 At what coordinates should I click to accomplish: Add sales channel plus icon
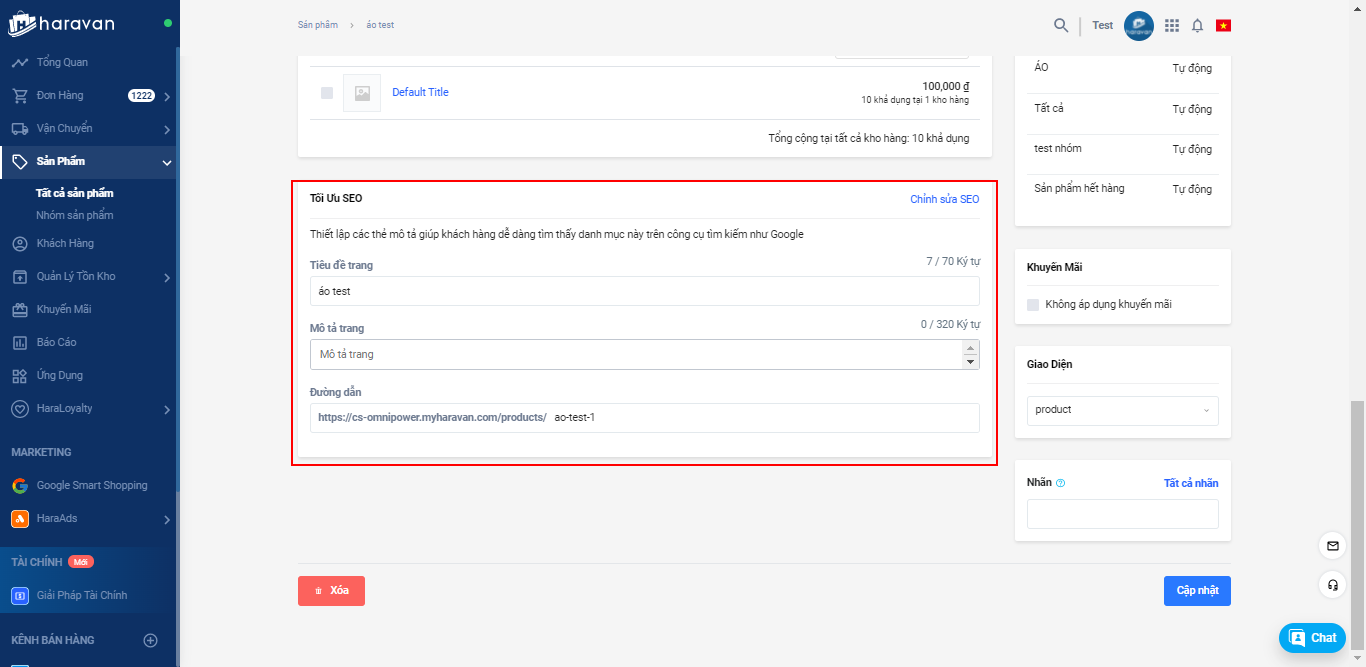tap(151, 640)
